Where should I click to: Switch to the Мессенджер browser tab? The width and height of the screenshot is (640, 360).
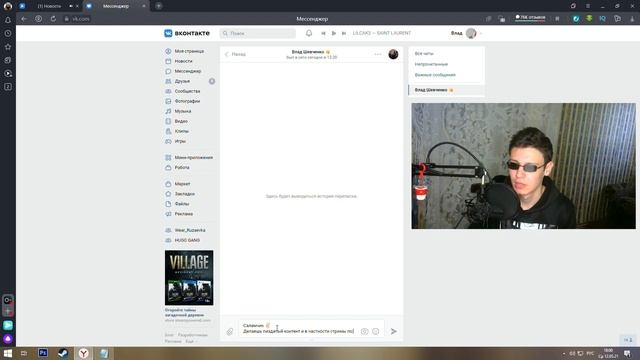(116, 6)
